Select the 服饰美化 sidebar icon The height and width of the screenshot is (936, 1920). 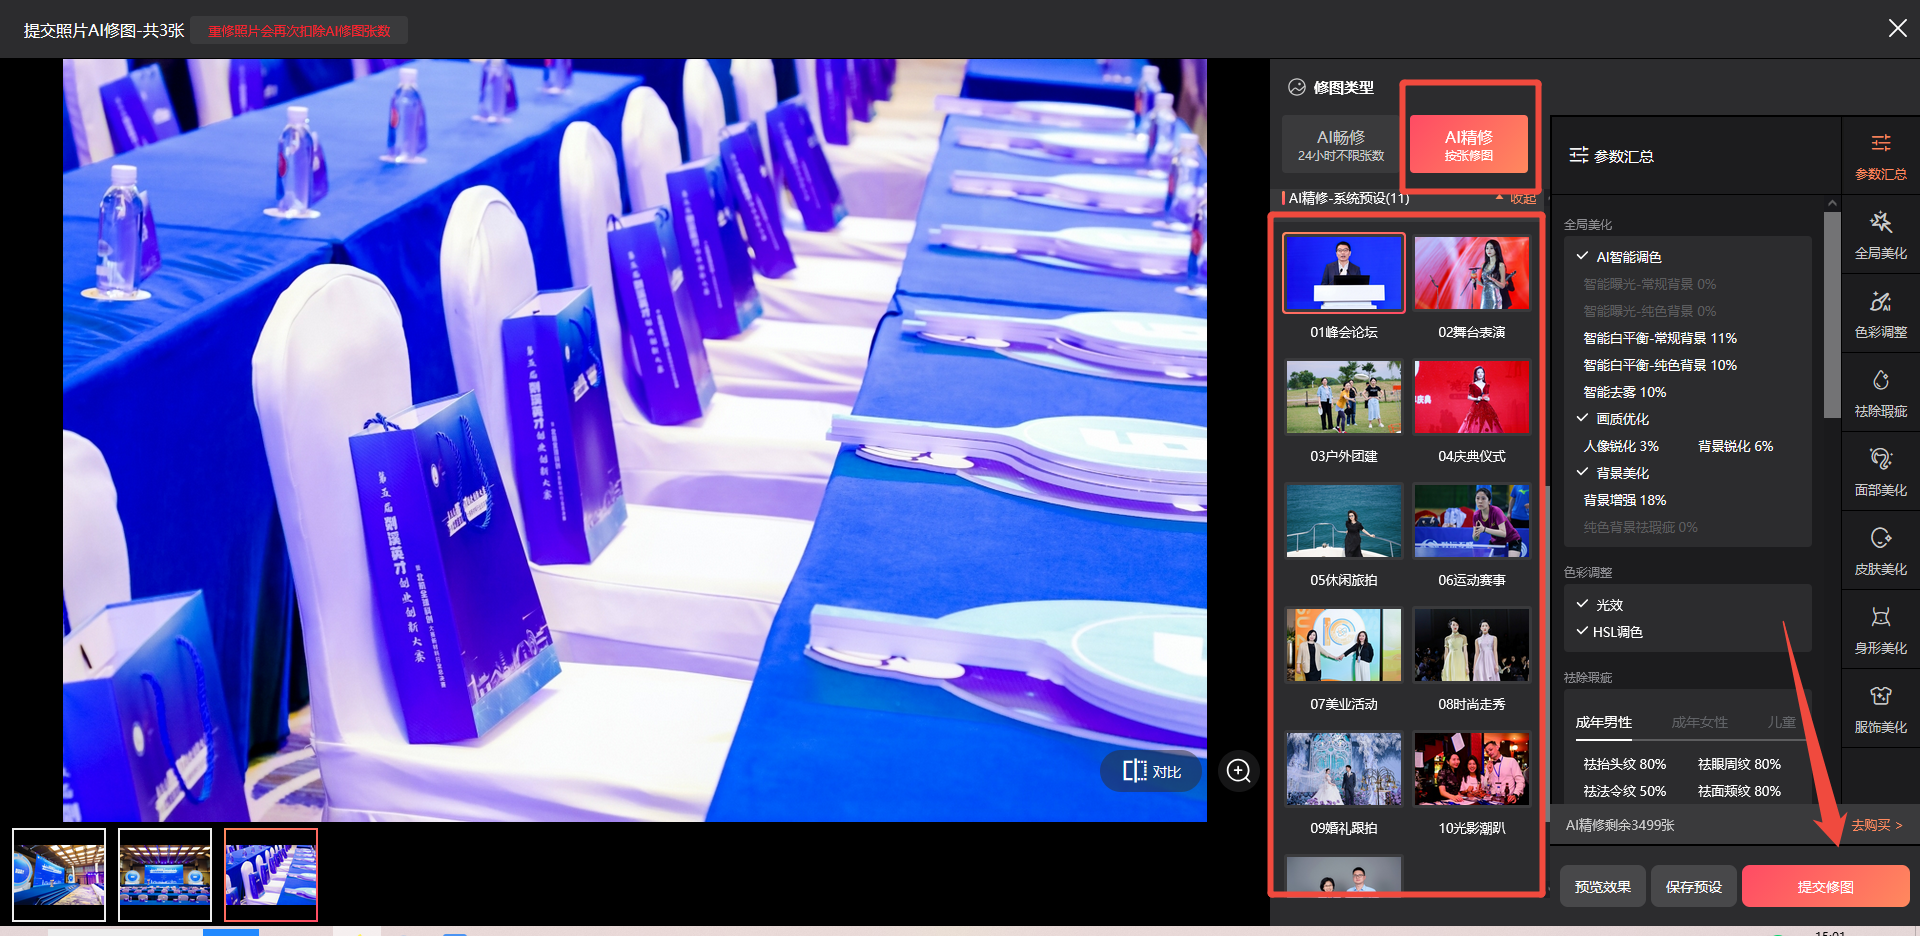click(1880, 709)
